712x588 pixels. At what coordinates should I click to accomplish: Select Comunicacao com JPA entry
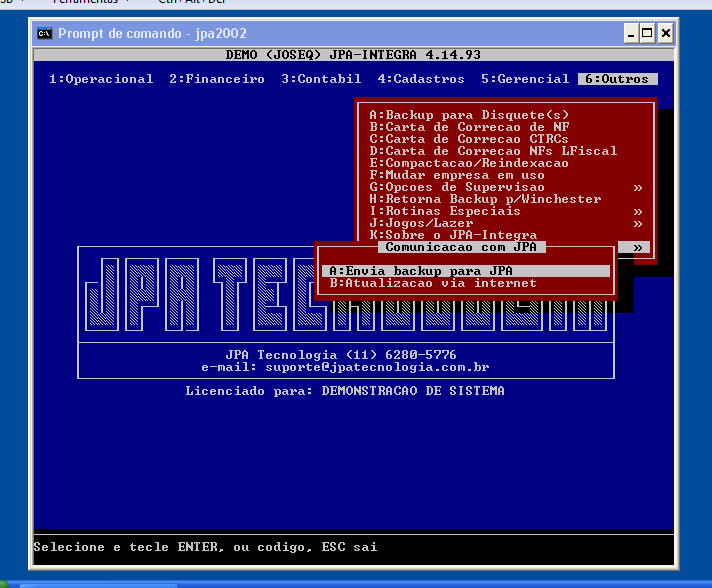(461, 247)
